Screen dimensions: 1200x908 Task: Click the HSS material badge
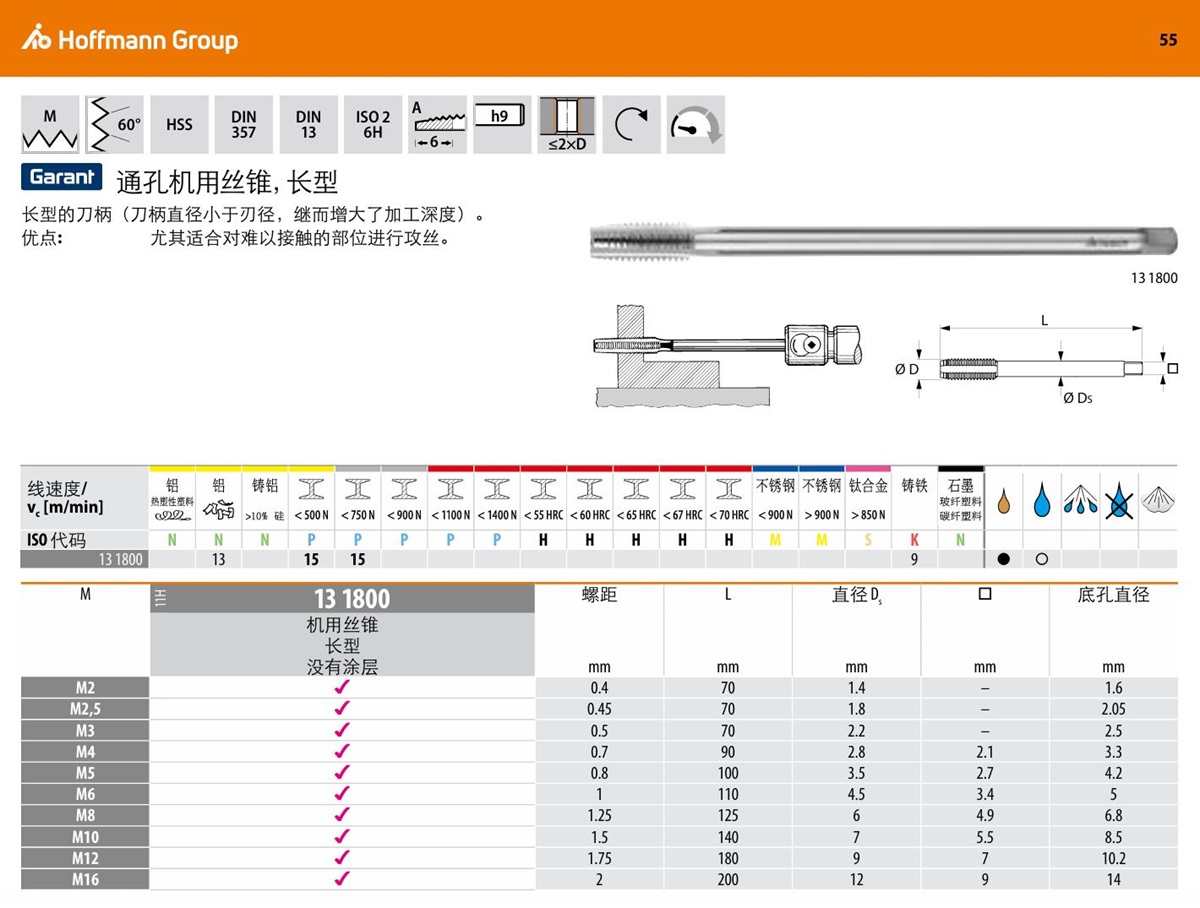tap(179, 125)
